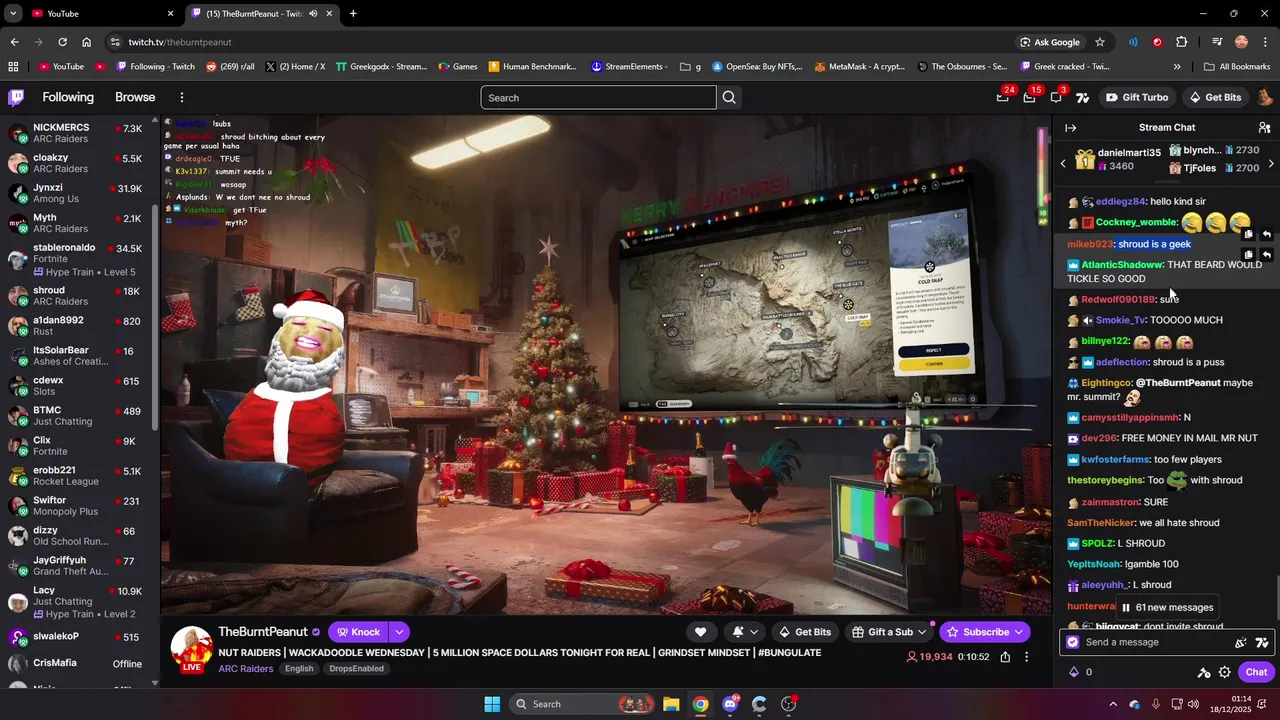Click the Knock button
The height and width of the screenshot is (720, 1280).
tap(358, 632)
